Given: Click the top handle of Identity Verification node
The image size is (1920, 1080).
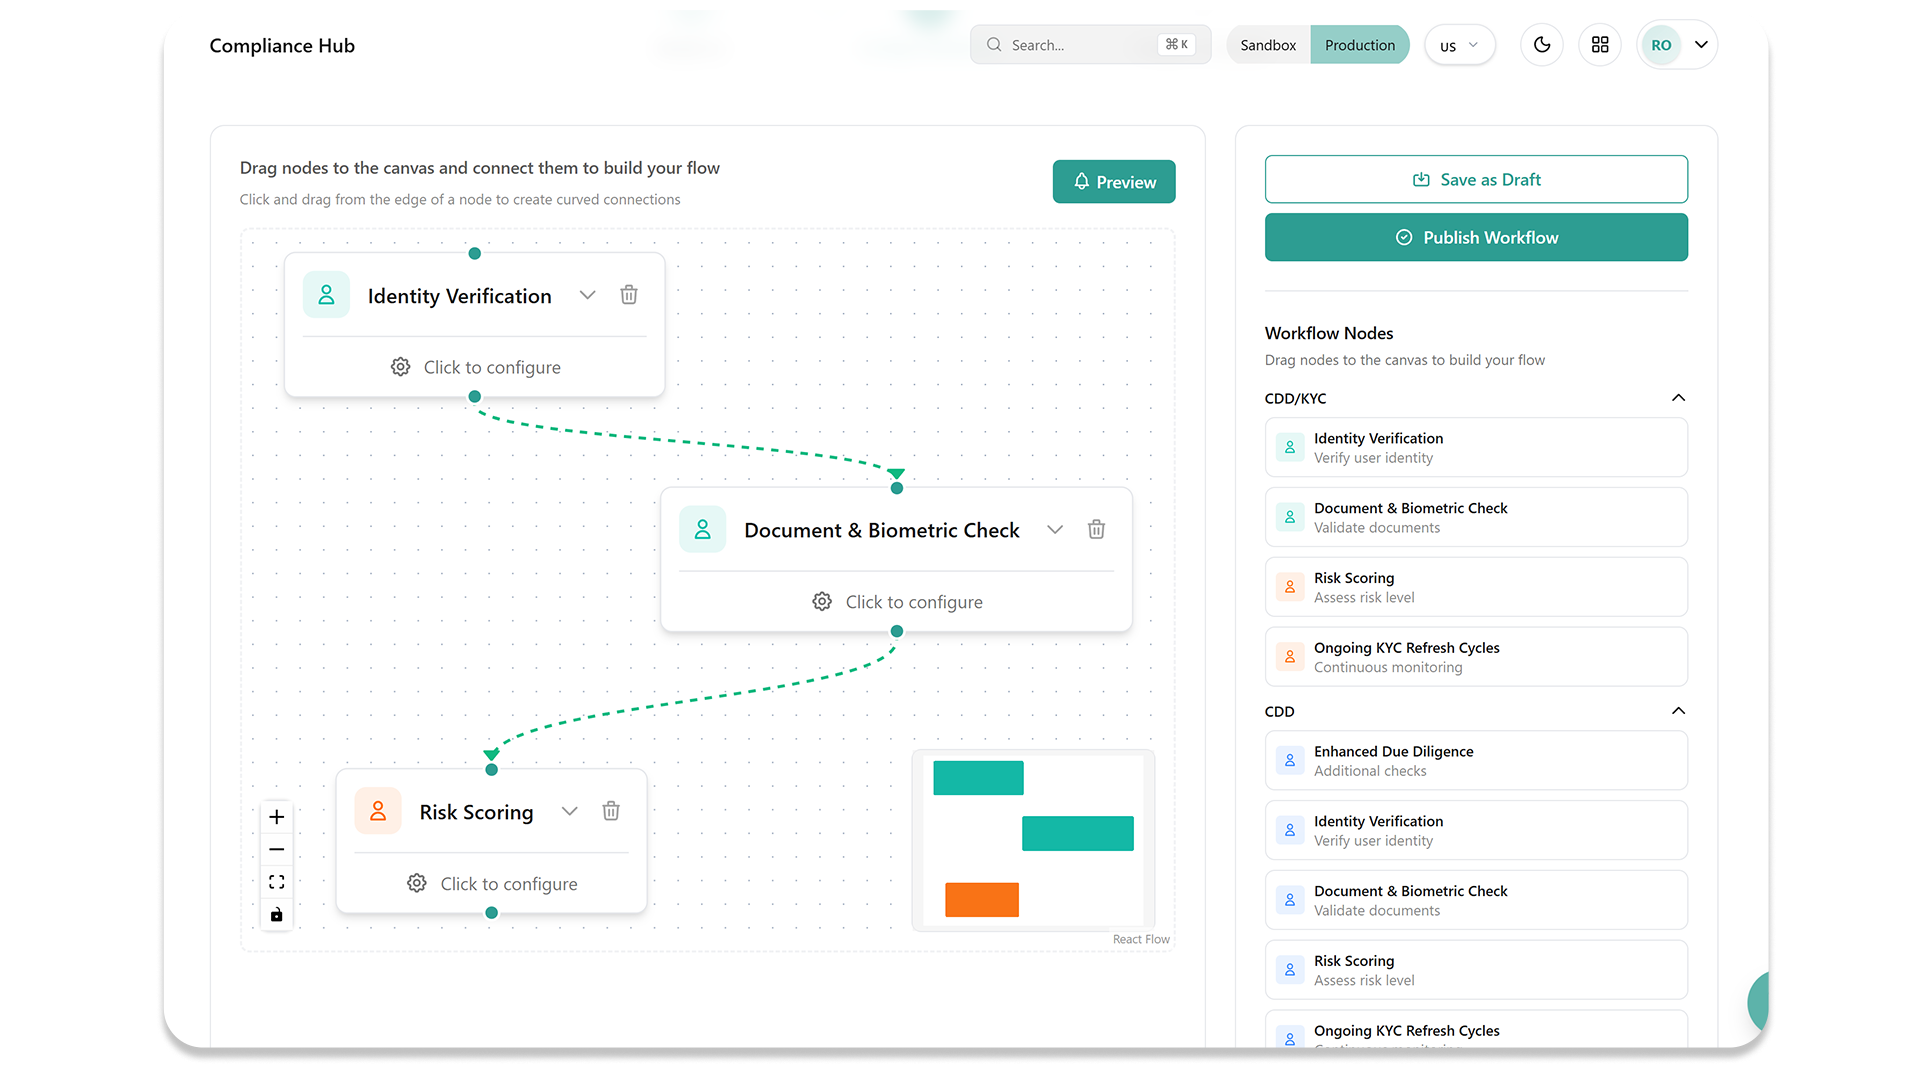Looking at the screenshot, I should point(475,253).
